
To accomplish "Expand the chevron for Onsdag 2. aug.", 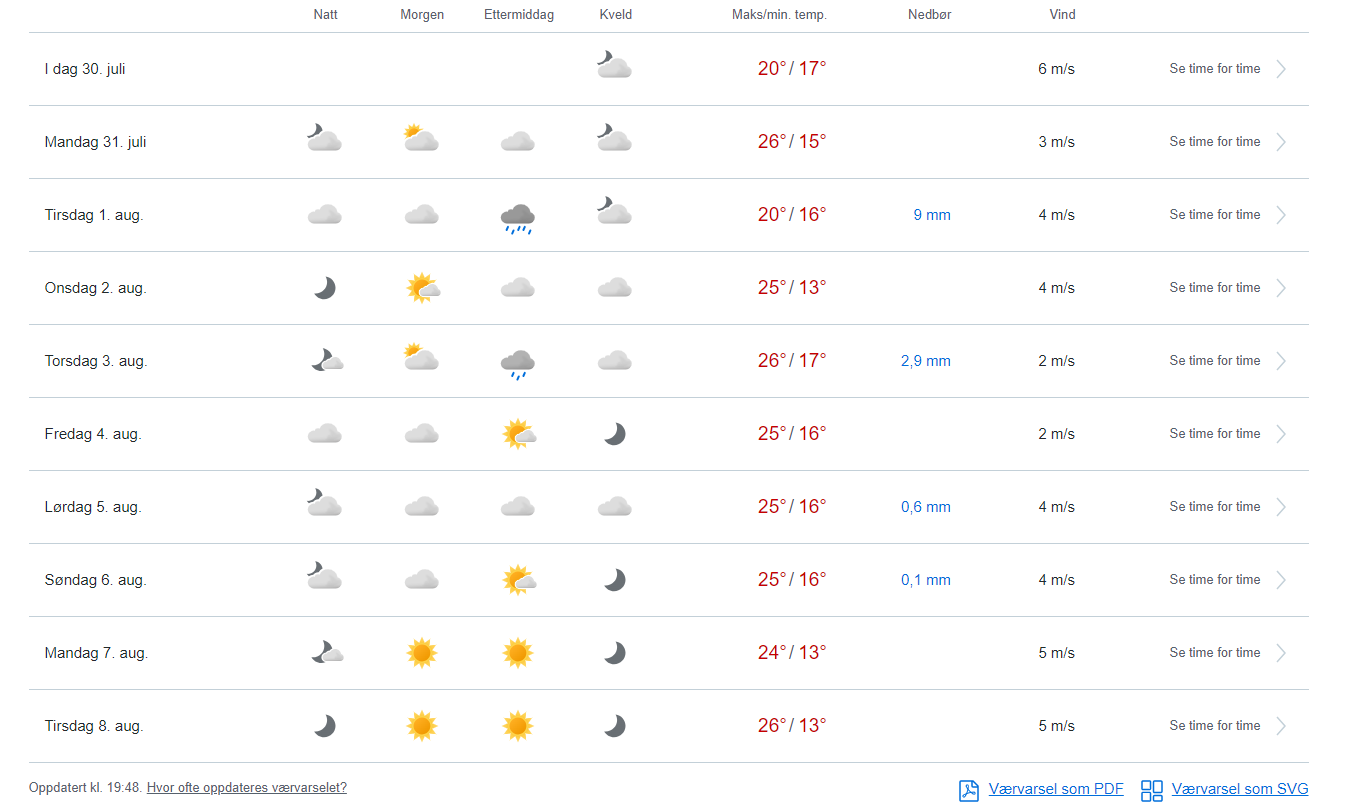I will click(1281, 288).
